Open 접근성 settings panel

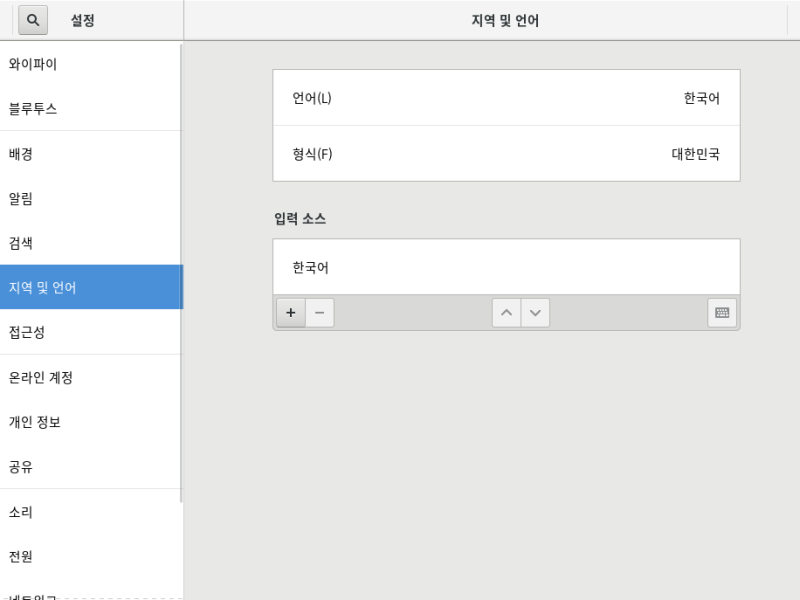pyautogui.click(x=91, y=332)
